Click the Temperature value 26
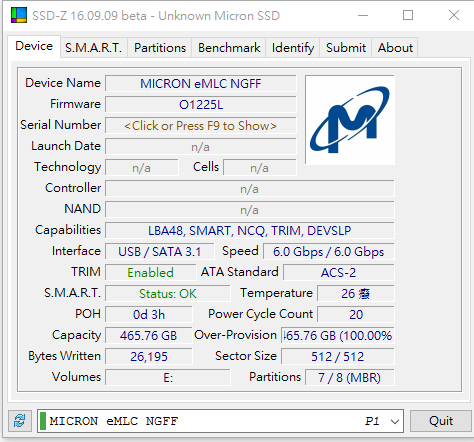The width and height of the screenshot is (474, 442). point(356,294)
